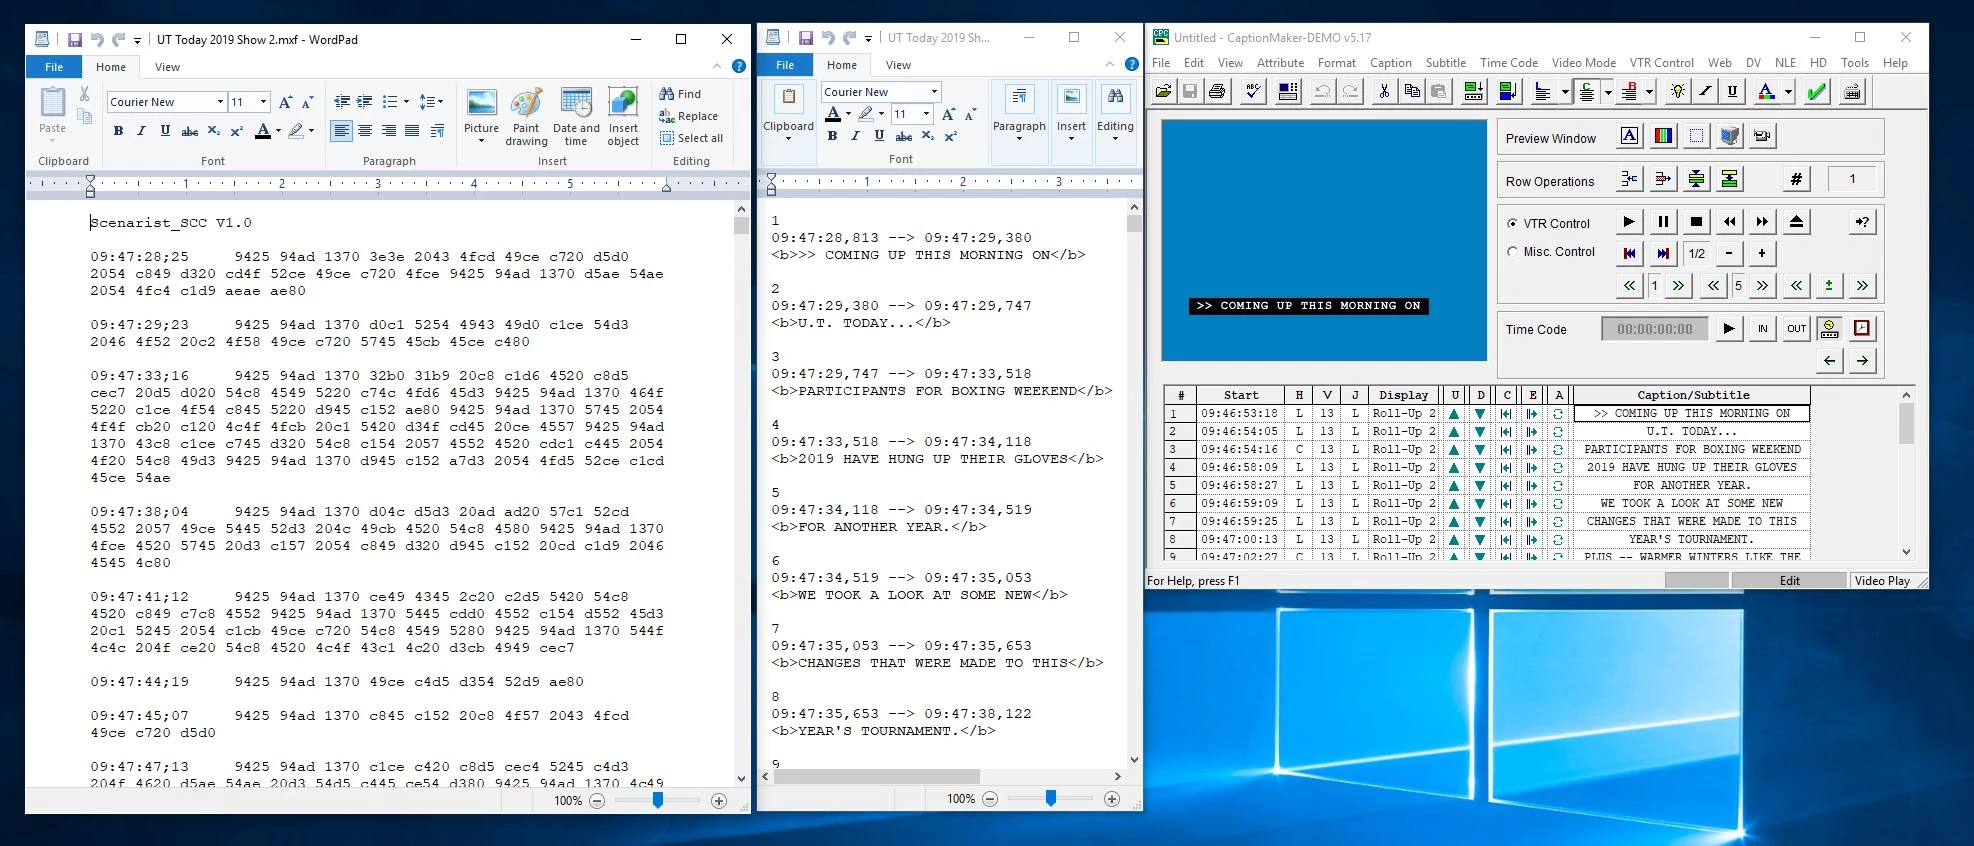Open the Subtitle menu in CaptionMaker
Viewport: 1974px width, 846px height.
pos(1445,63)
